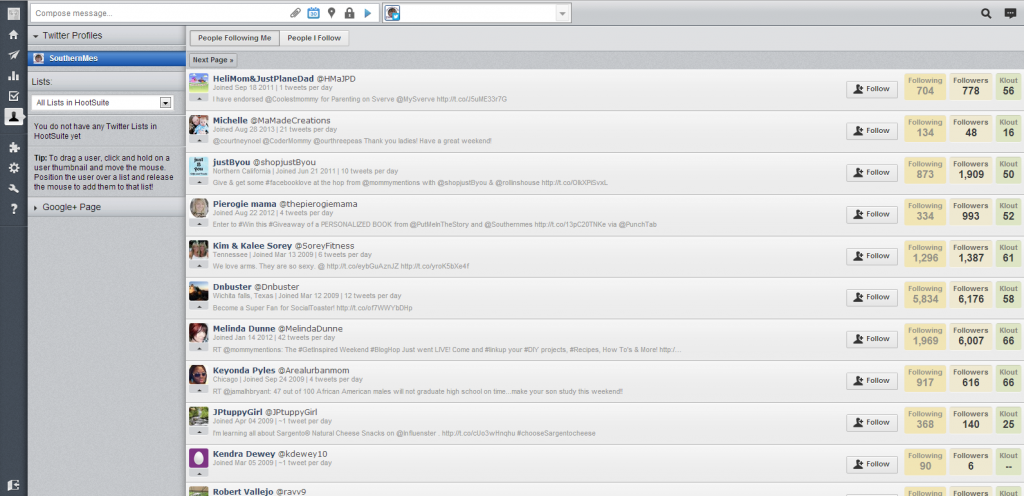
Task: Open the Publisher paper-plane icon
Action: 13,55
